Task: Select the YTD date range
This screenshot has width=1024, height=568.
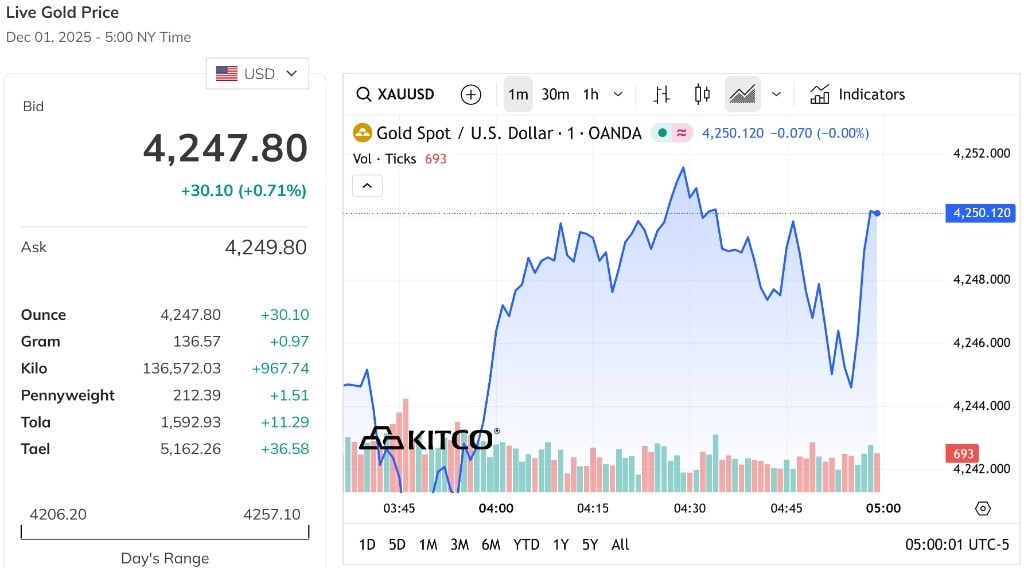Action: click(526, 544)
